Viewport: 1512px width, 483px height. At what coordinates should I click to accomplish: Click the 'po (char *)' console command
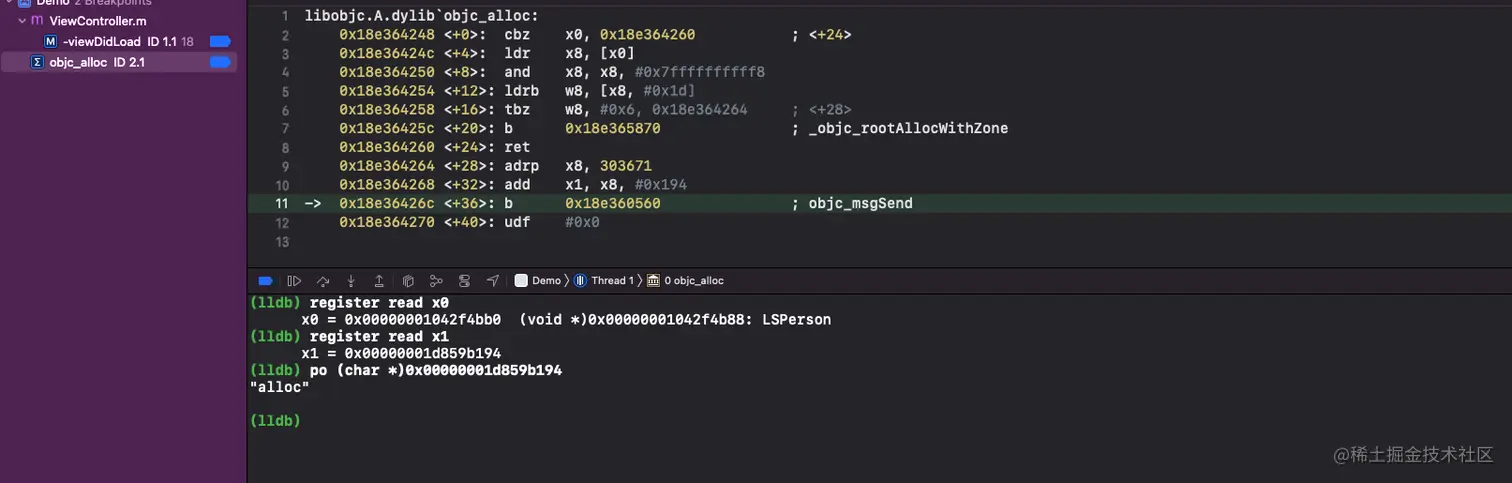pyautogui.click(x=436, y=370)
